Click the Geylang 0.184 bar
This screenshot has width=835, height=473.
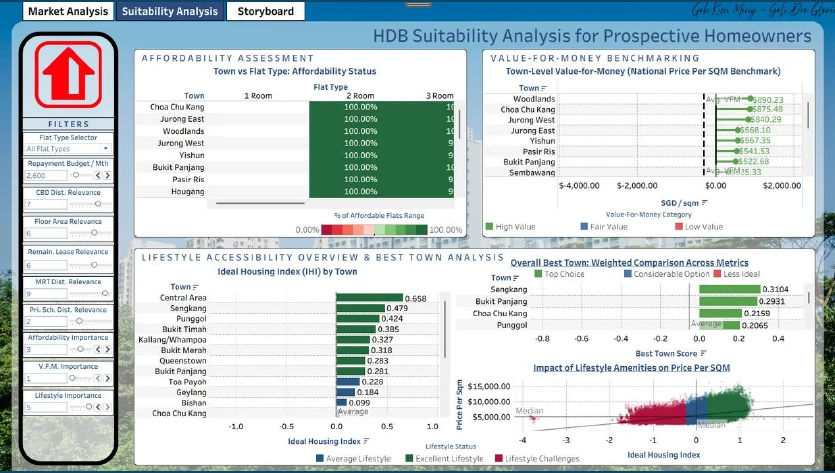click(x=346, y=393)
